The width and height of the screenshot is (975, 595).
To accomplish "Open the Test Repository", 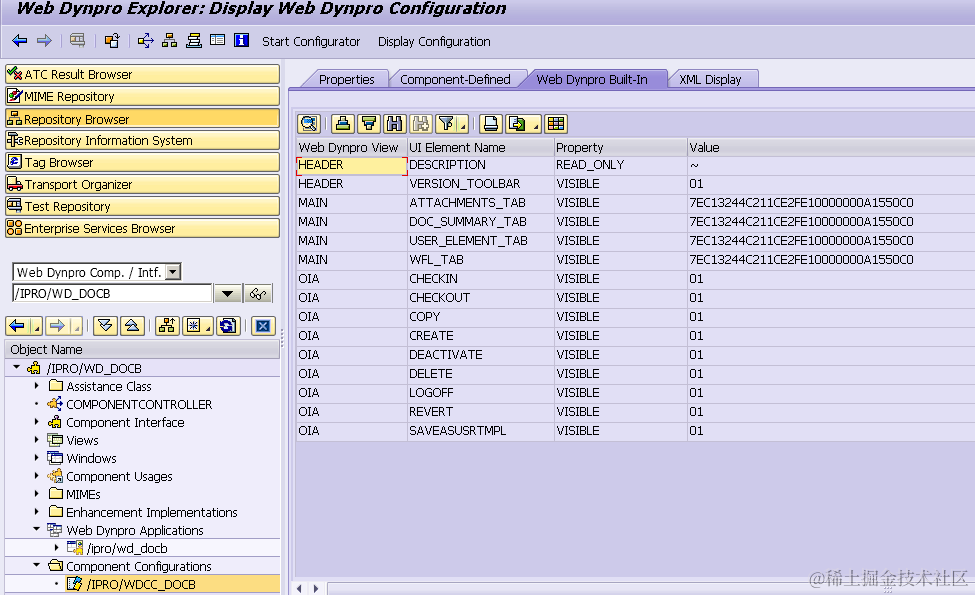I will point(142,206).
